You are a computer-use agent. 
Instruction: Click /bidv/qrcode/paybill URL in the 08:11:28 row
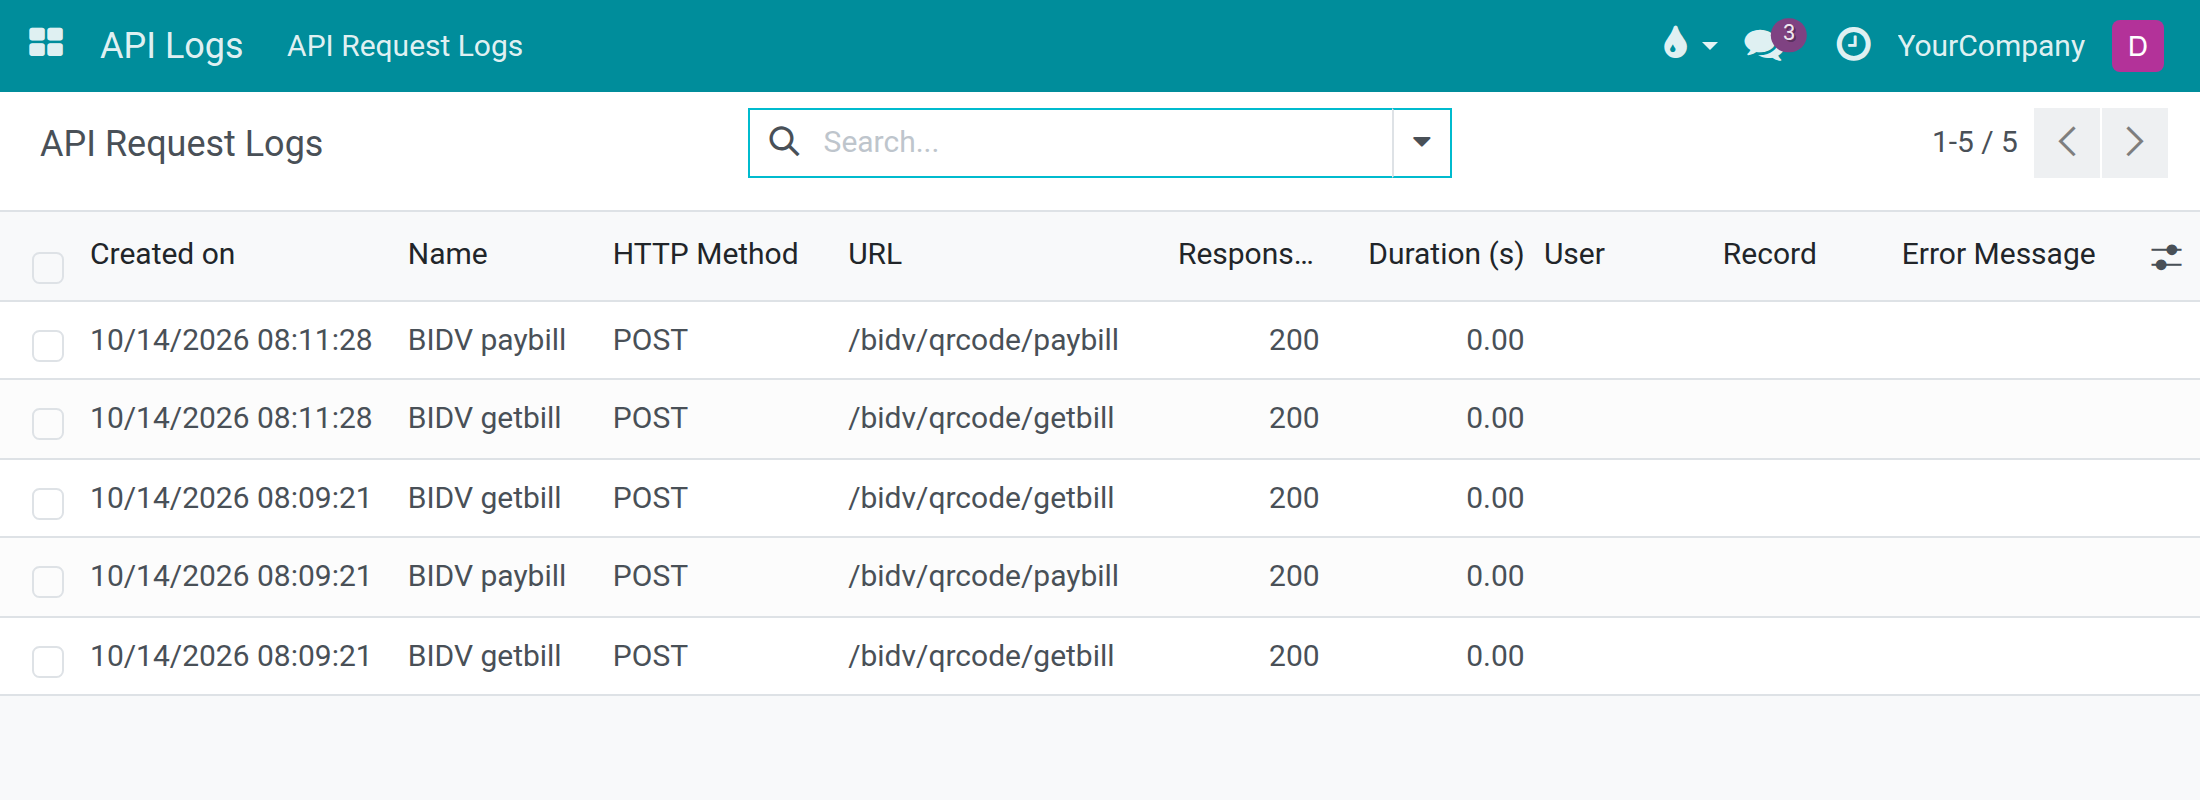pos(983,340)
